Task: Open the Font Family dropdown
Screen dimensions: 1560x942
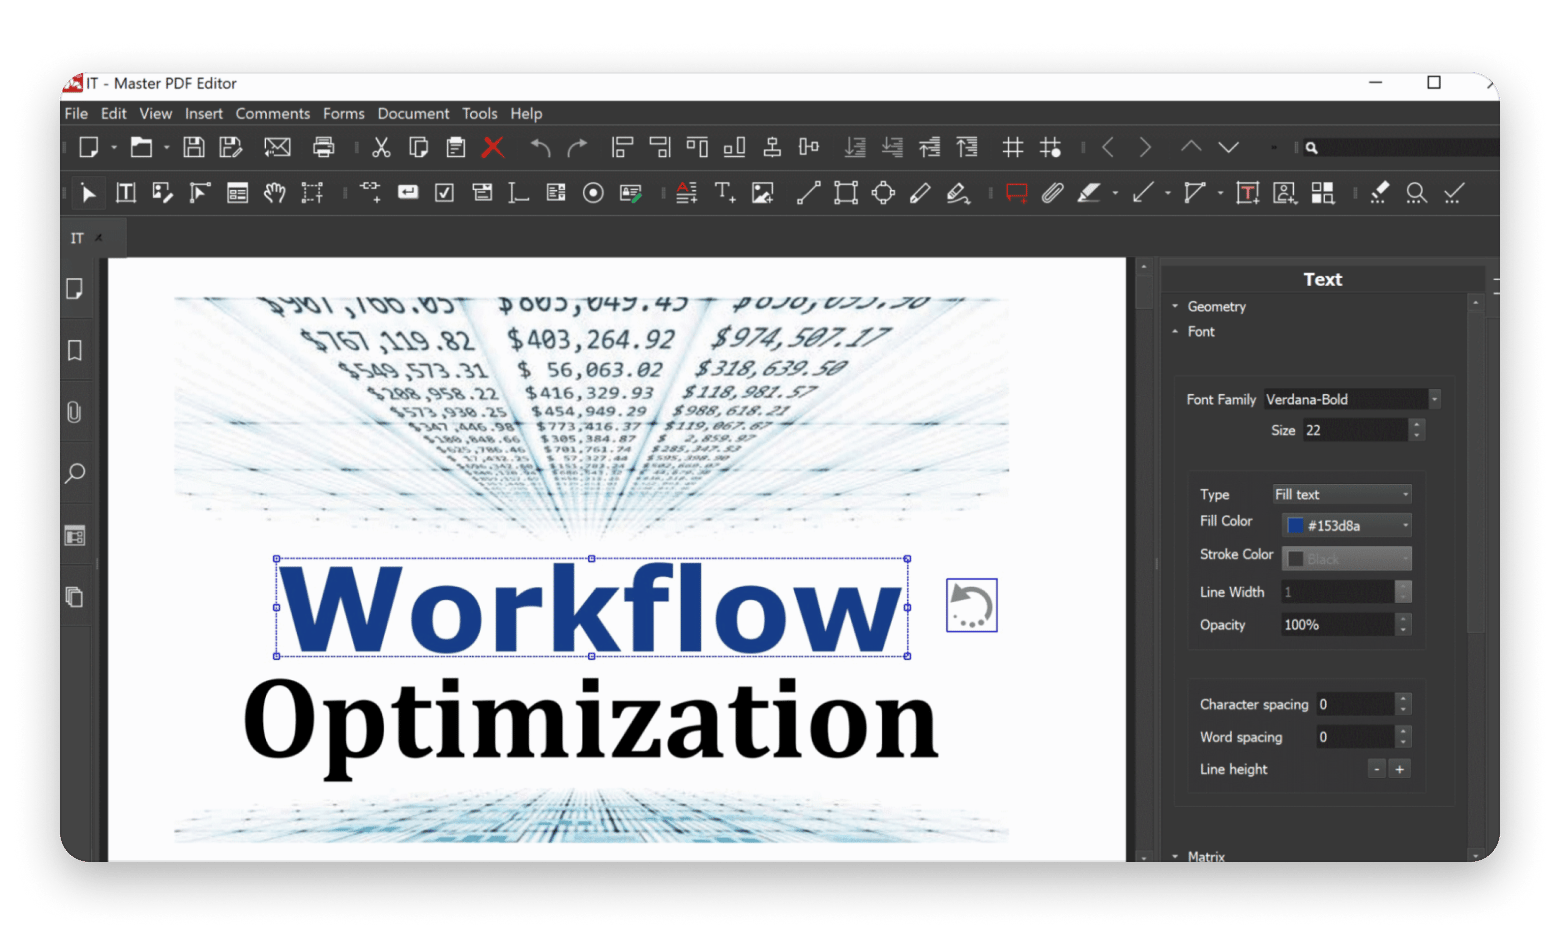Action: tap(1352, 399)
